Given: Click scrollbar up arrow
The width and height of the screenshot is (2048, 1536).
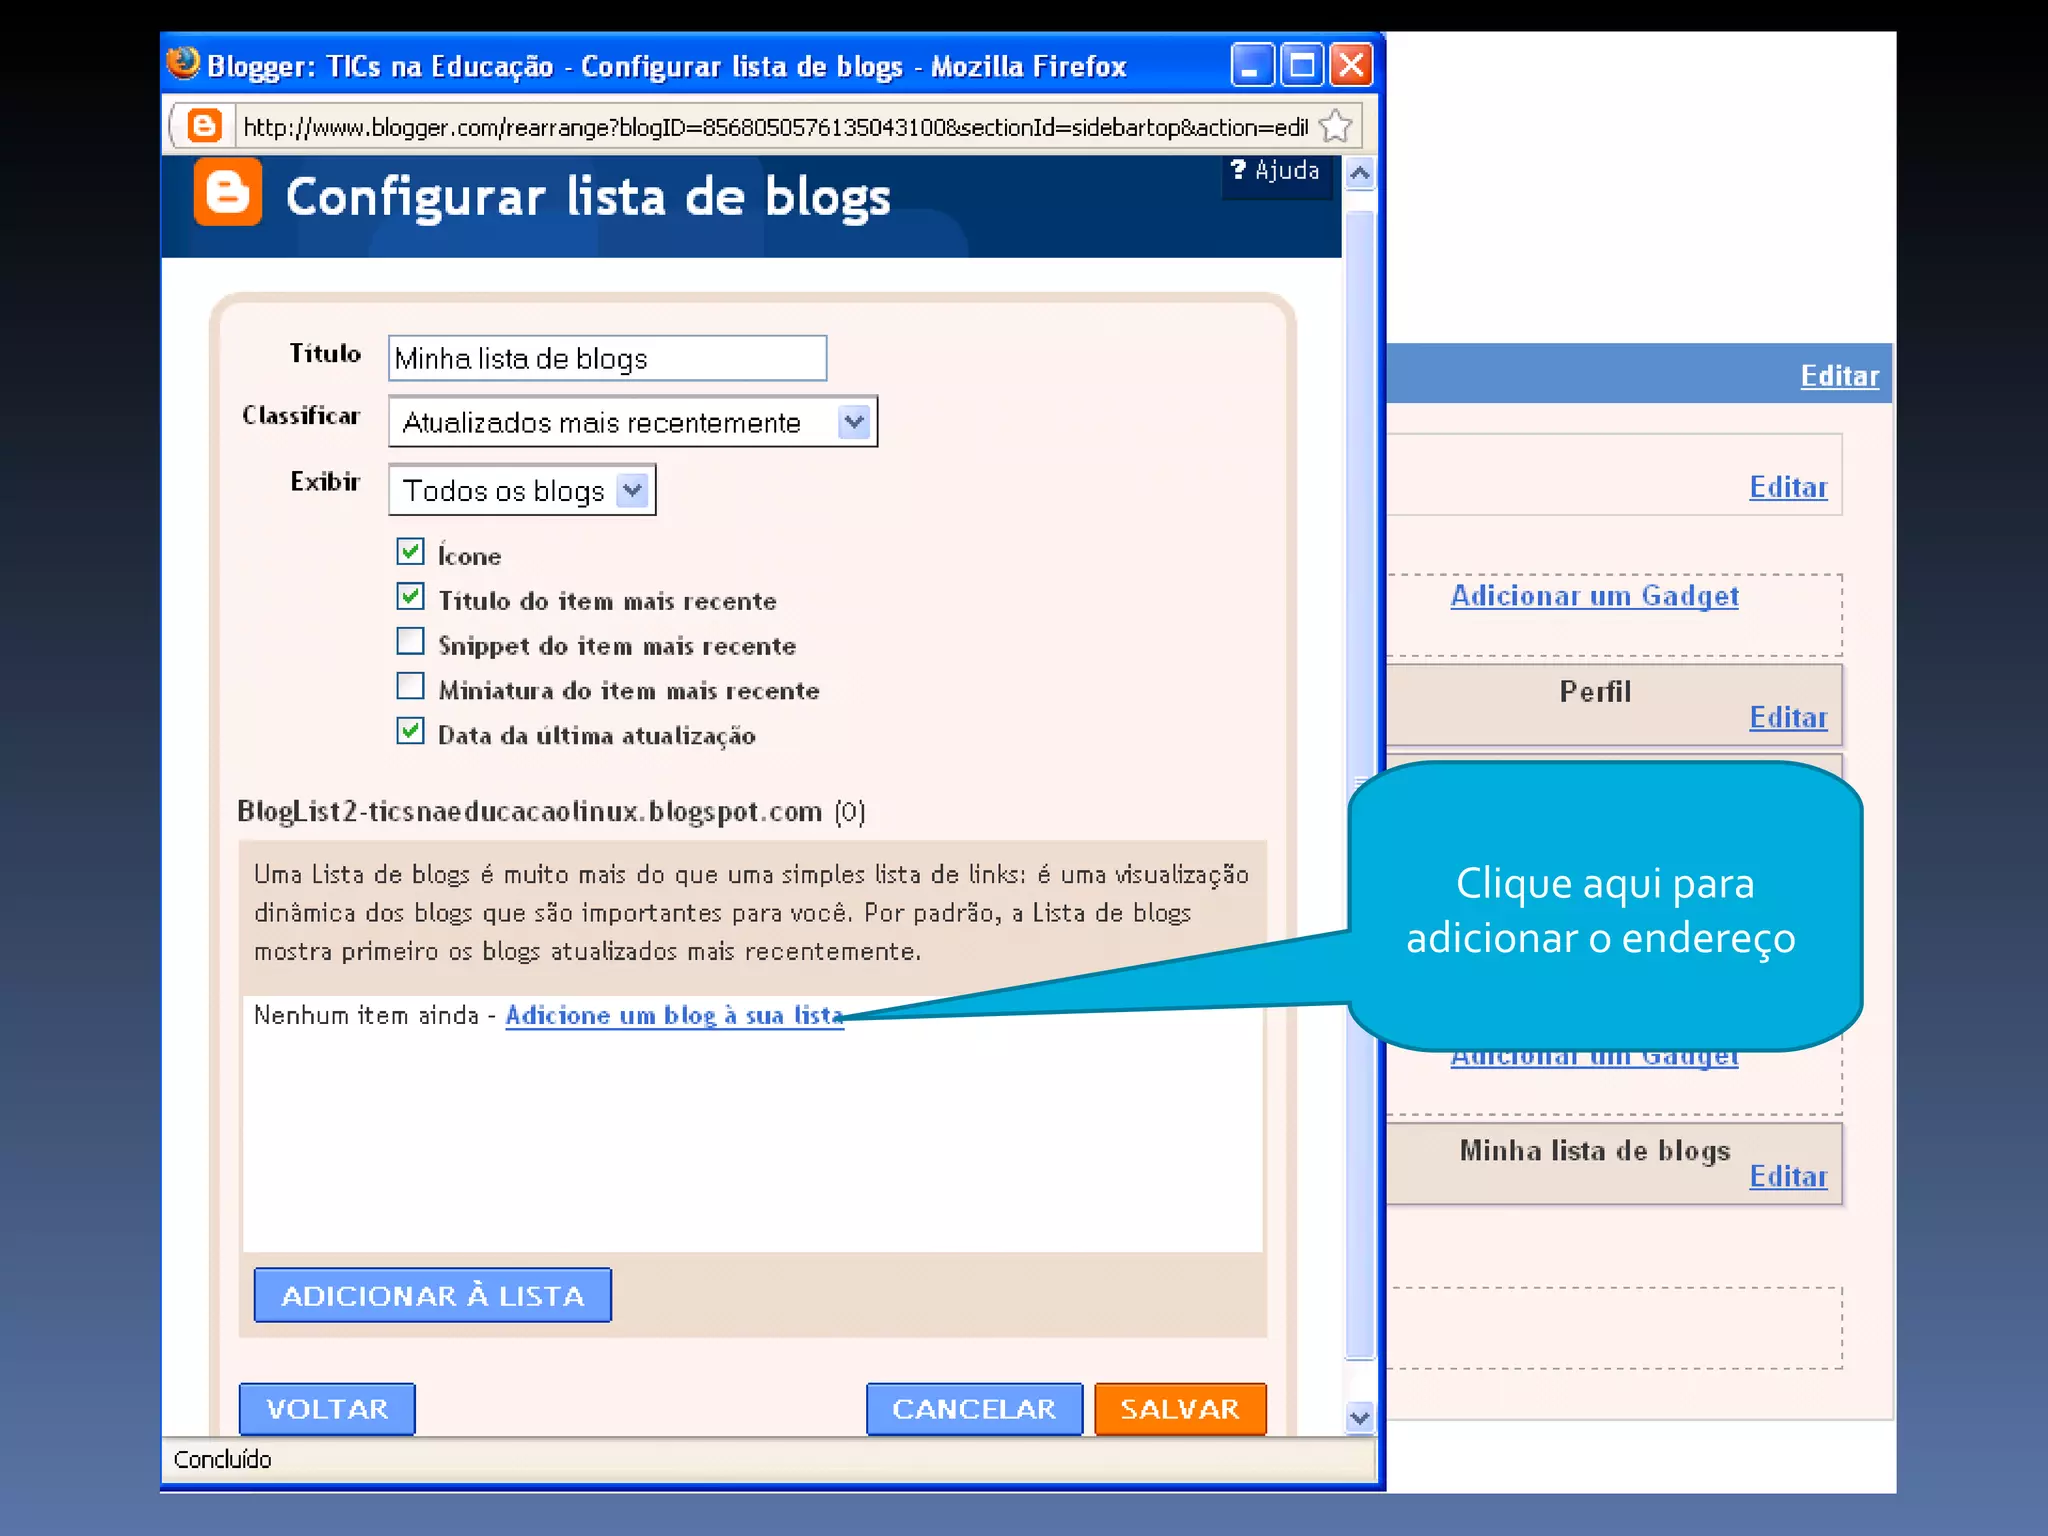Looking at the screenshot, I should point(1360,174).
